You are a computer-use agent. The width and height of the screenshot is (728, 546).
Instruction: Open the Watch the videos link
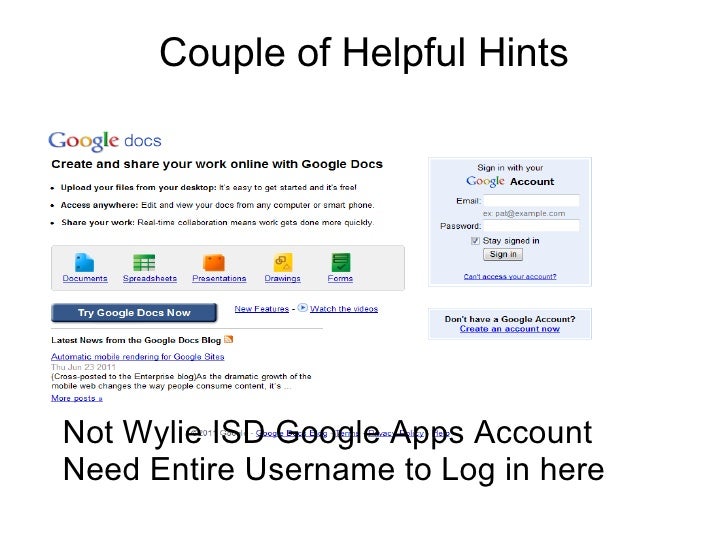(x=344, y=309)
